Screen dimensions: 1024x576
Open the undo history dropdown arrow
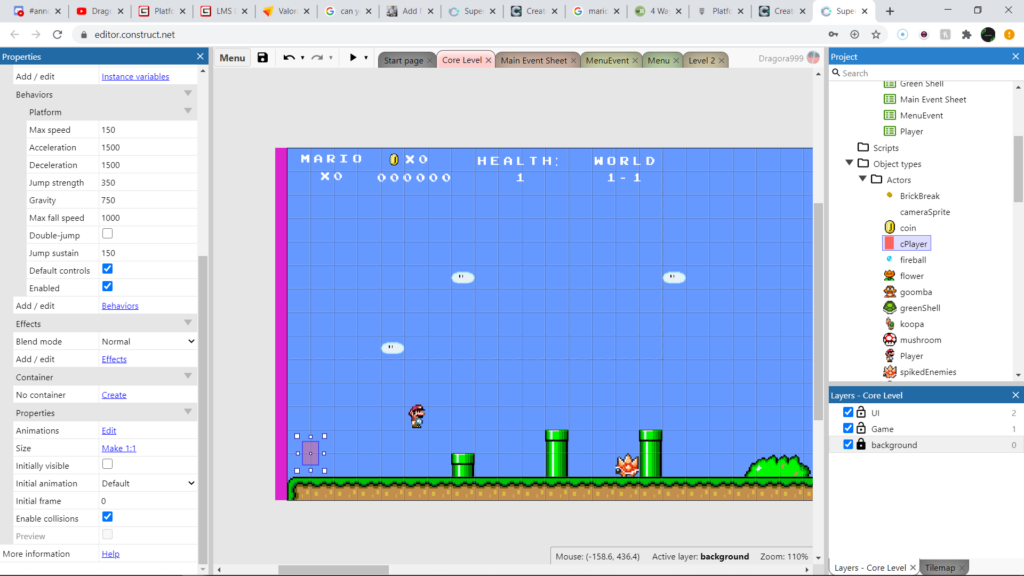pyautogui.click(x=302, y=58)
